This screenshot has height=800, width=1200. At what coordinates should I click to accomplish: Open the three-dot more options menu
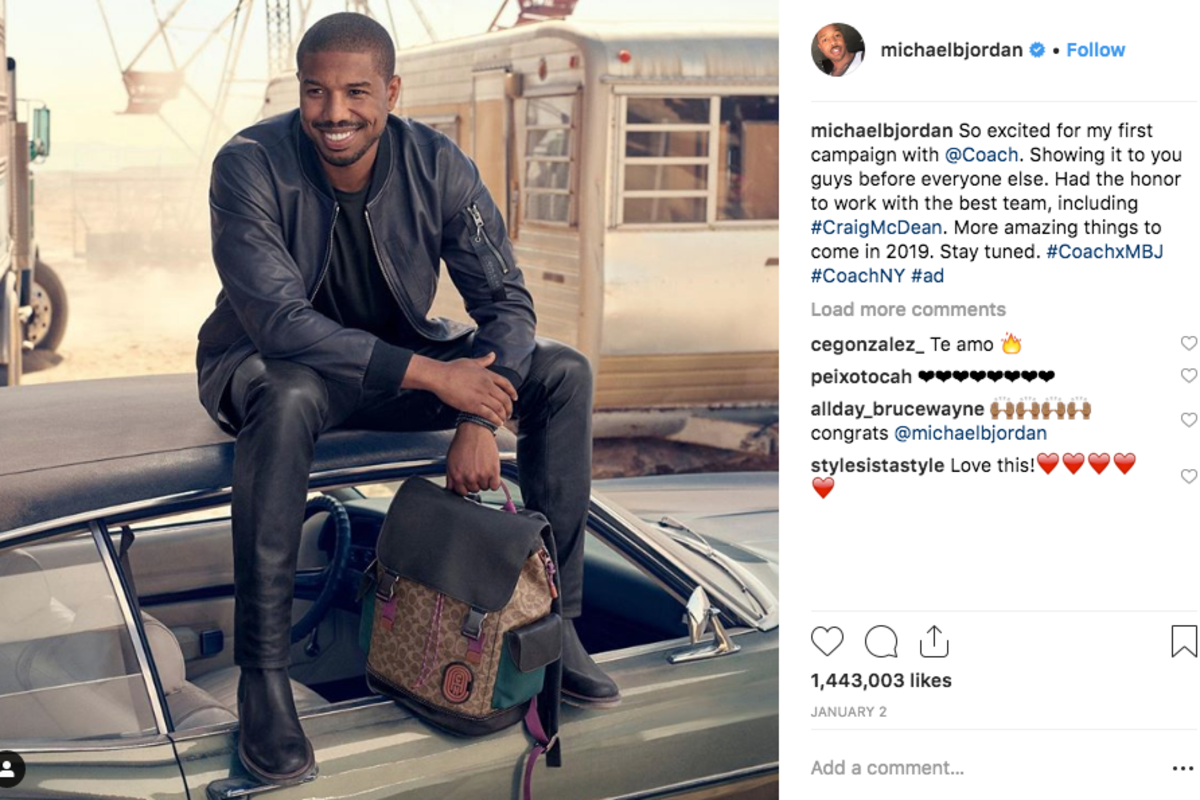(x=1183, y=769)
